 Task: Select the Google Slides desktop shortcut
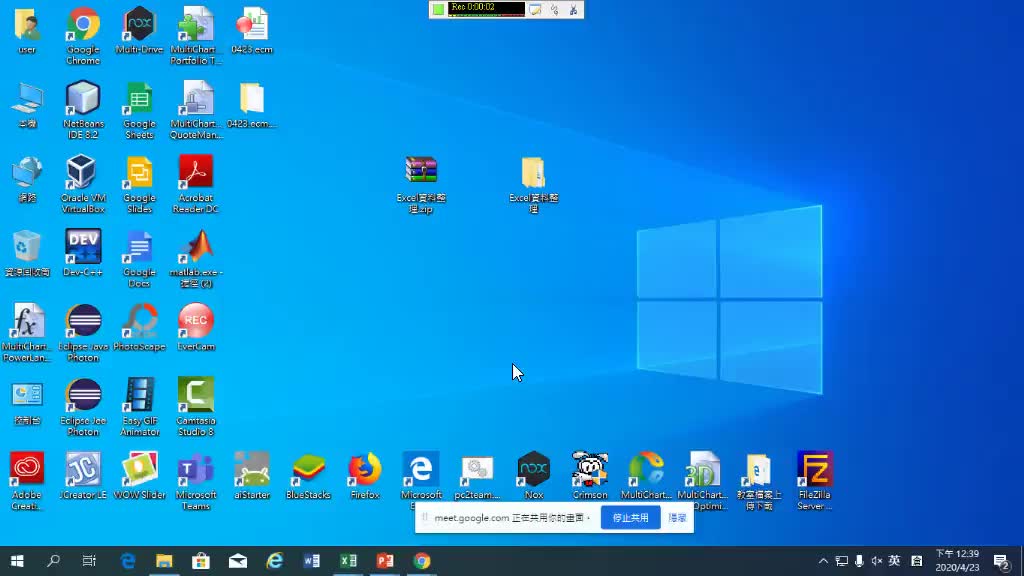click(139, 184)
